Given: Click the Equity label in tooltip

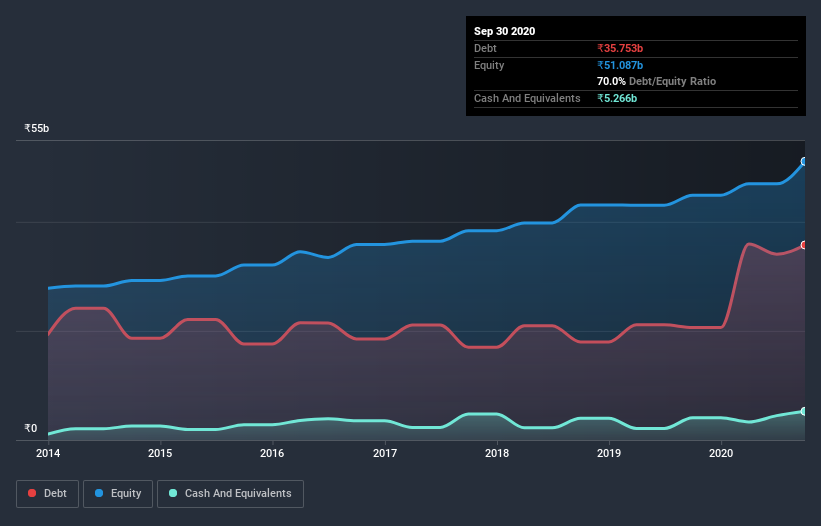Looking at the screenshot, I should click(489, 65).
